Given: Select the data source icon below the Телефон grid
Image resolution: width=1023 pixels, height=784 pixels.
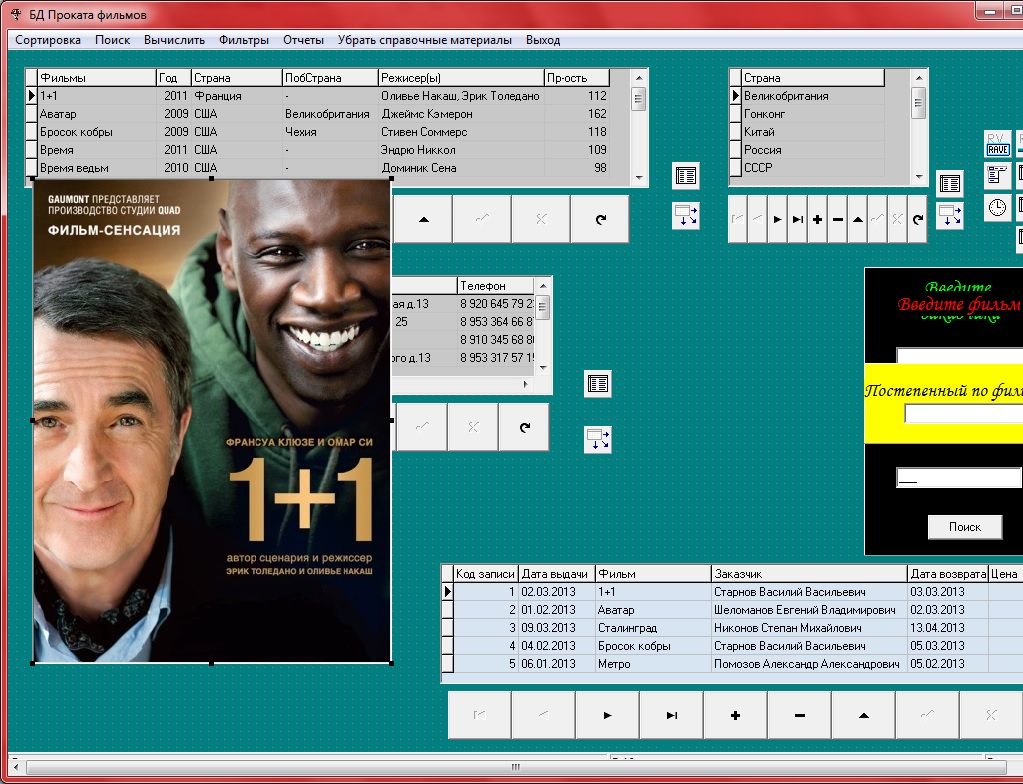Looking at the screenshot, I should click(x=598, y=439).
